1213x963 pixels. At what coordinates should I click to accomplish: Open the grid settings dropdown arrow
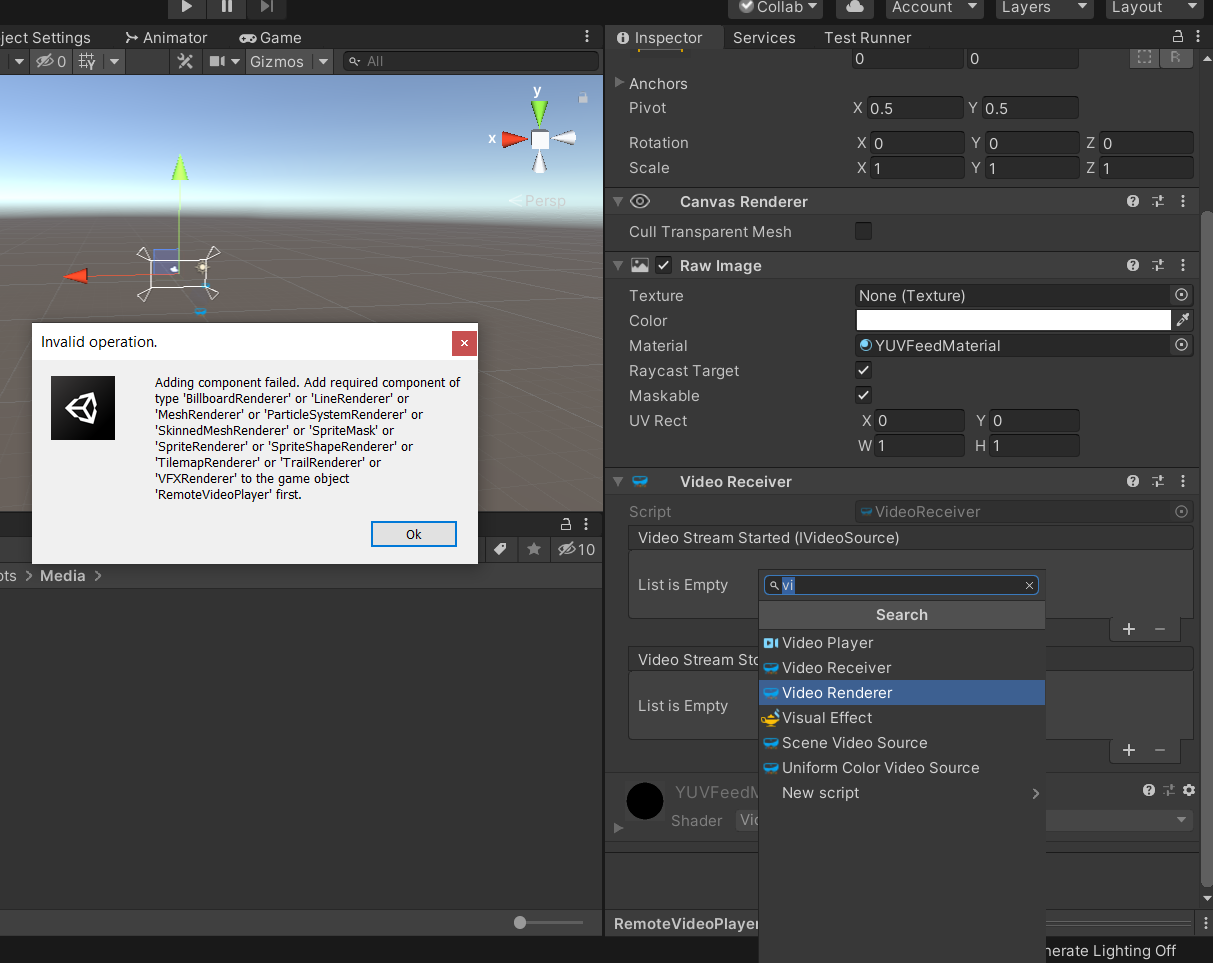[114, 61]
